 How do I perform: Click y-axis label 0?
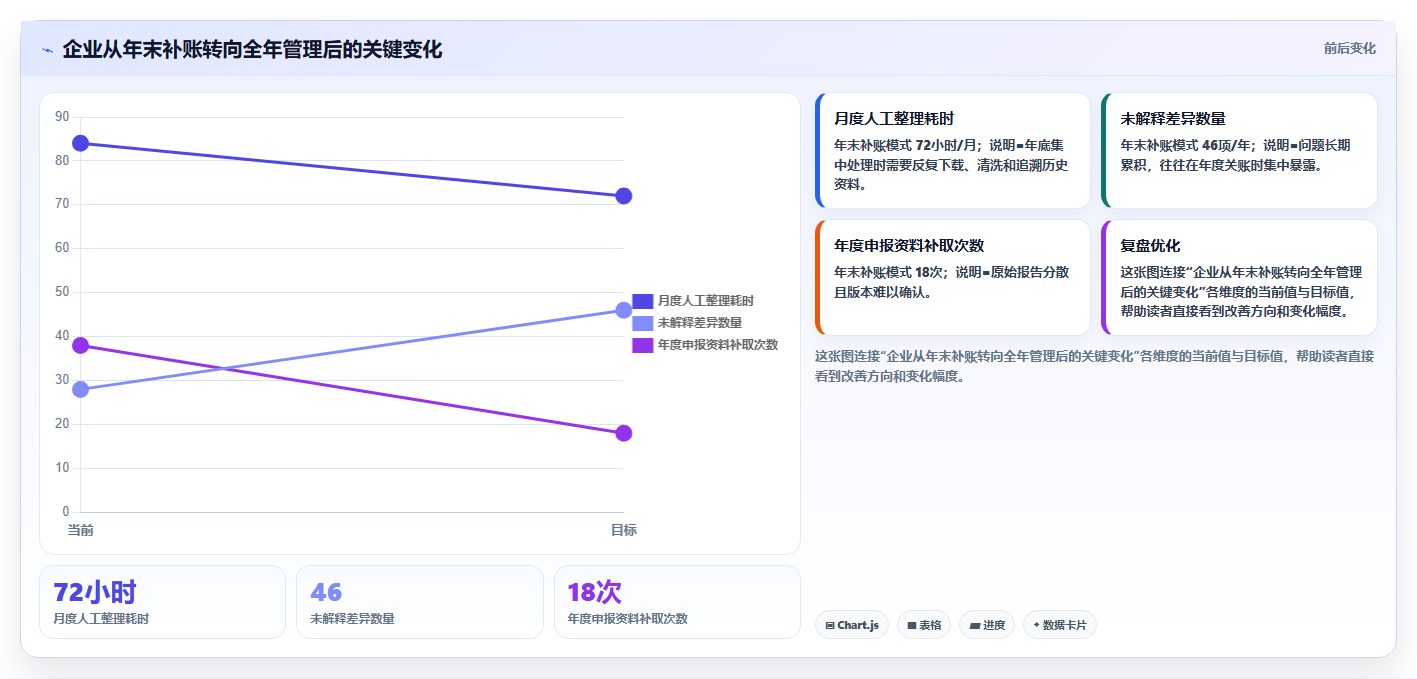(x=66, y=512)
